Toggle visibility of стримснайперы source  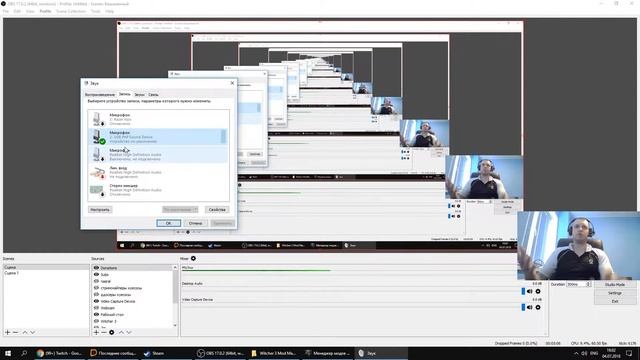(96, 288)
